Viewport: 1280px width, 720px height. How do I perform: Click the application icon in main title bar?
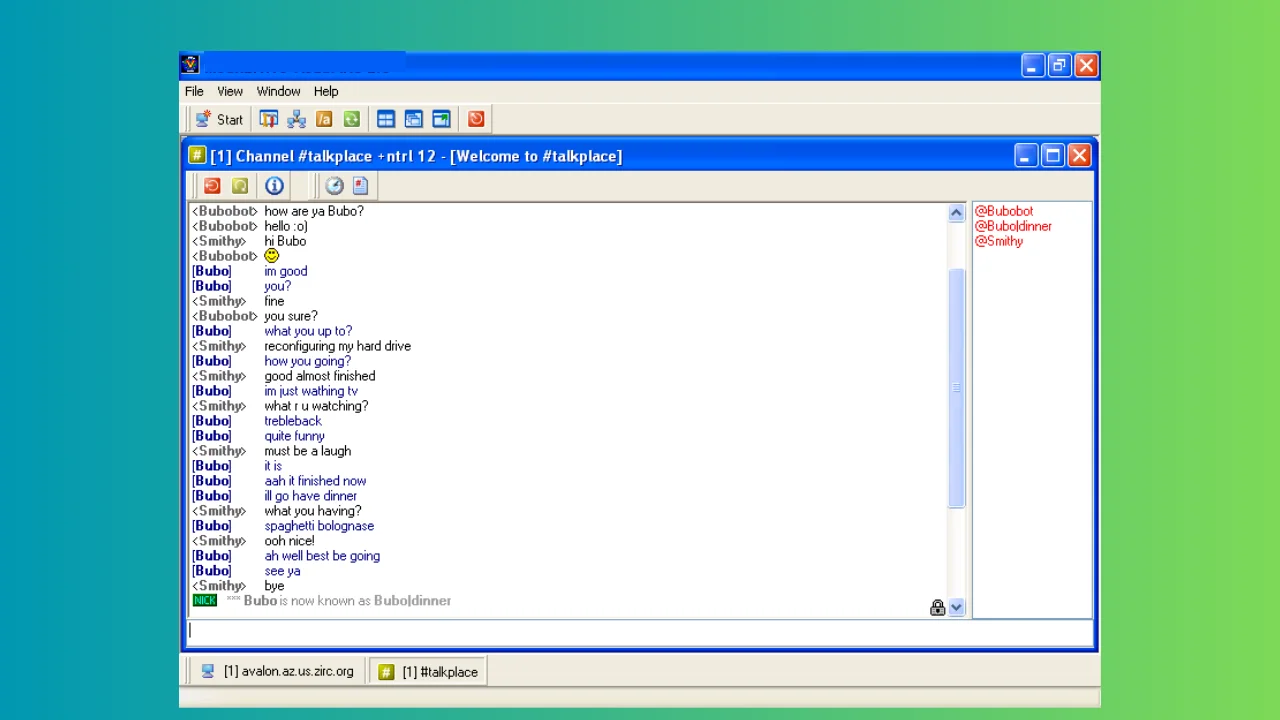[190, 65]
